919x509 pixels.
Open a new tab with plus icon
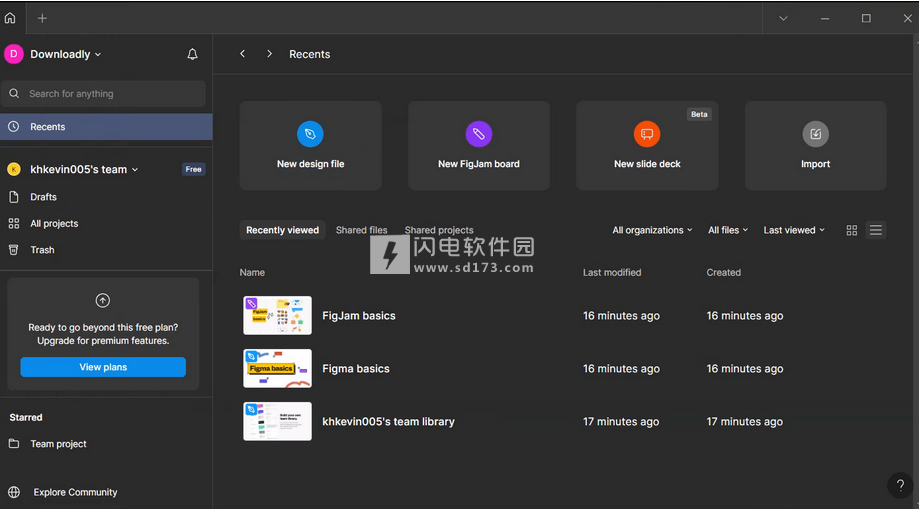(42, 18)
